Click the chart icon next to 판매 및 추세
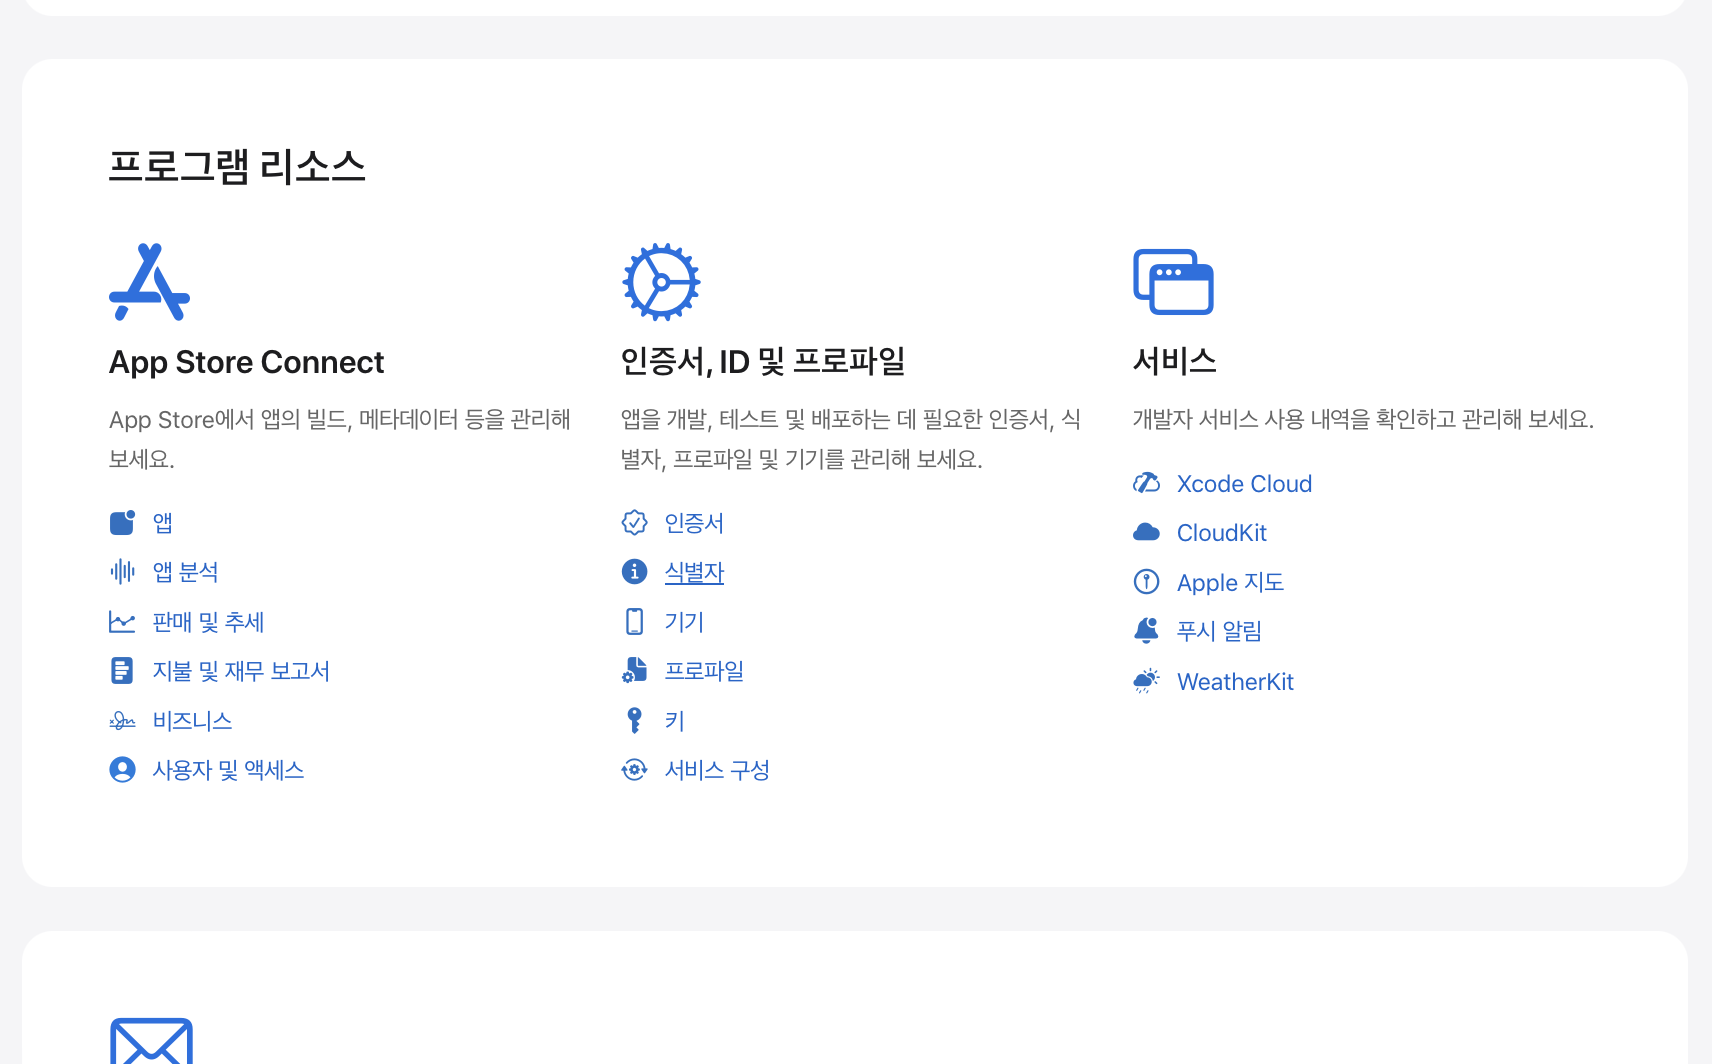The width and height of the screenshot is (1712, 1064). [x=122, y=621]
